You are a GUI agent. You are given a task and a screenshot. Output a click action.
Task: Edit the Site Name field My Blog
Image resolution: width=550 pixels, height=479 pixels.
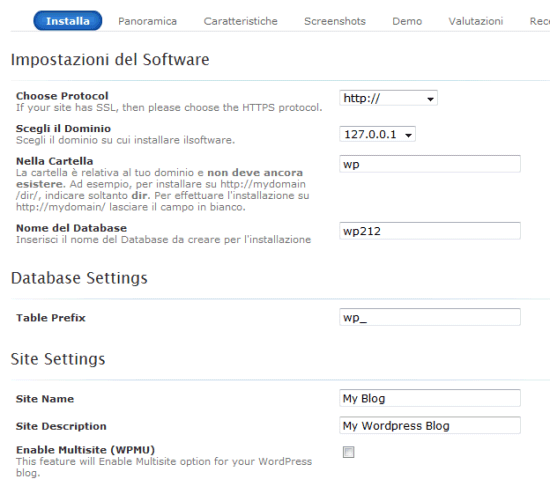[430, 398]
